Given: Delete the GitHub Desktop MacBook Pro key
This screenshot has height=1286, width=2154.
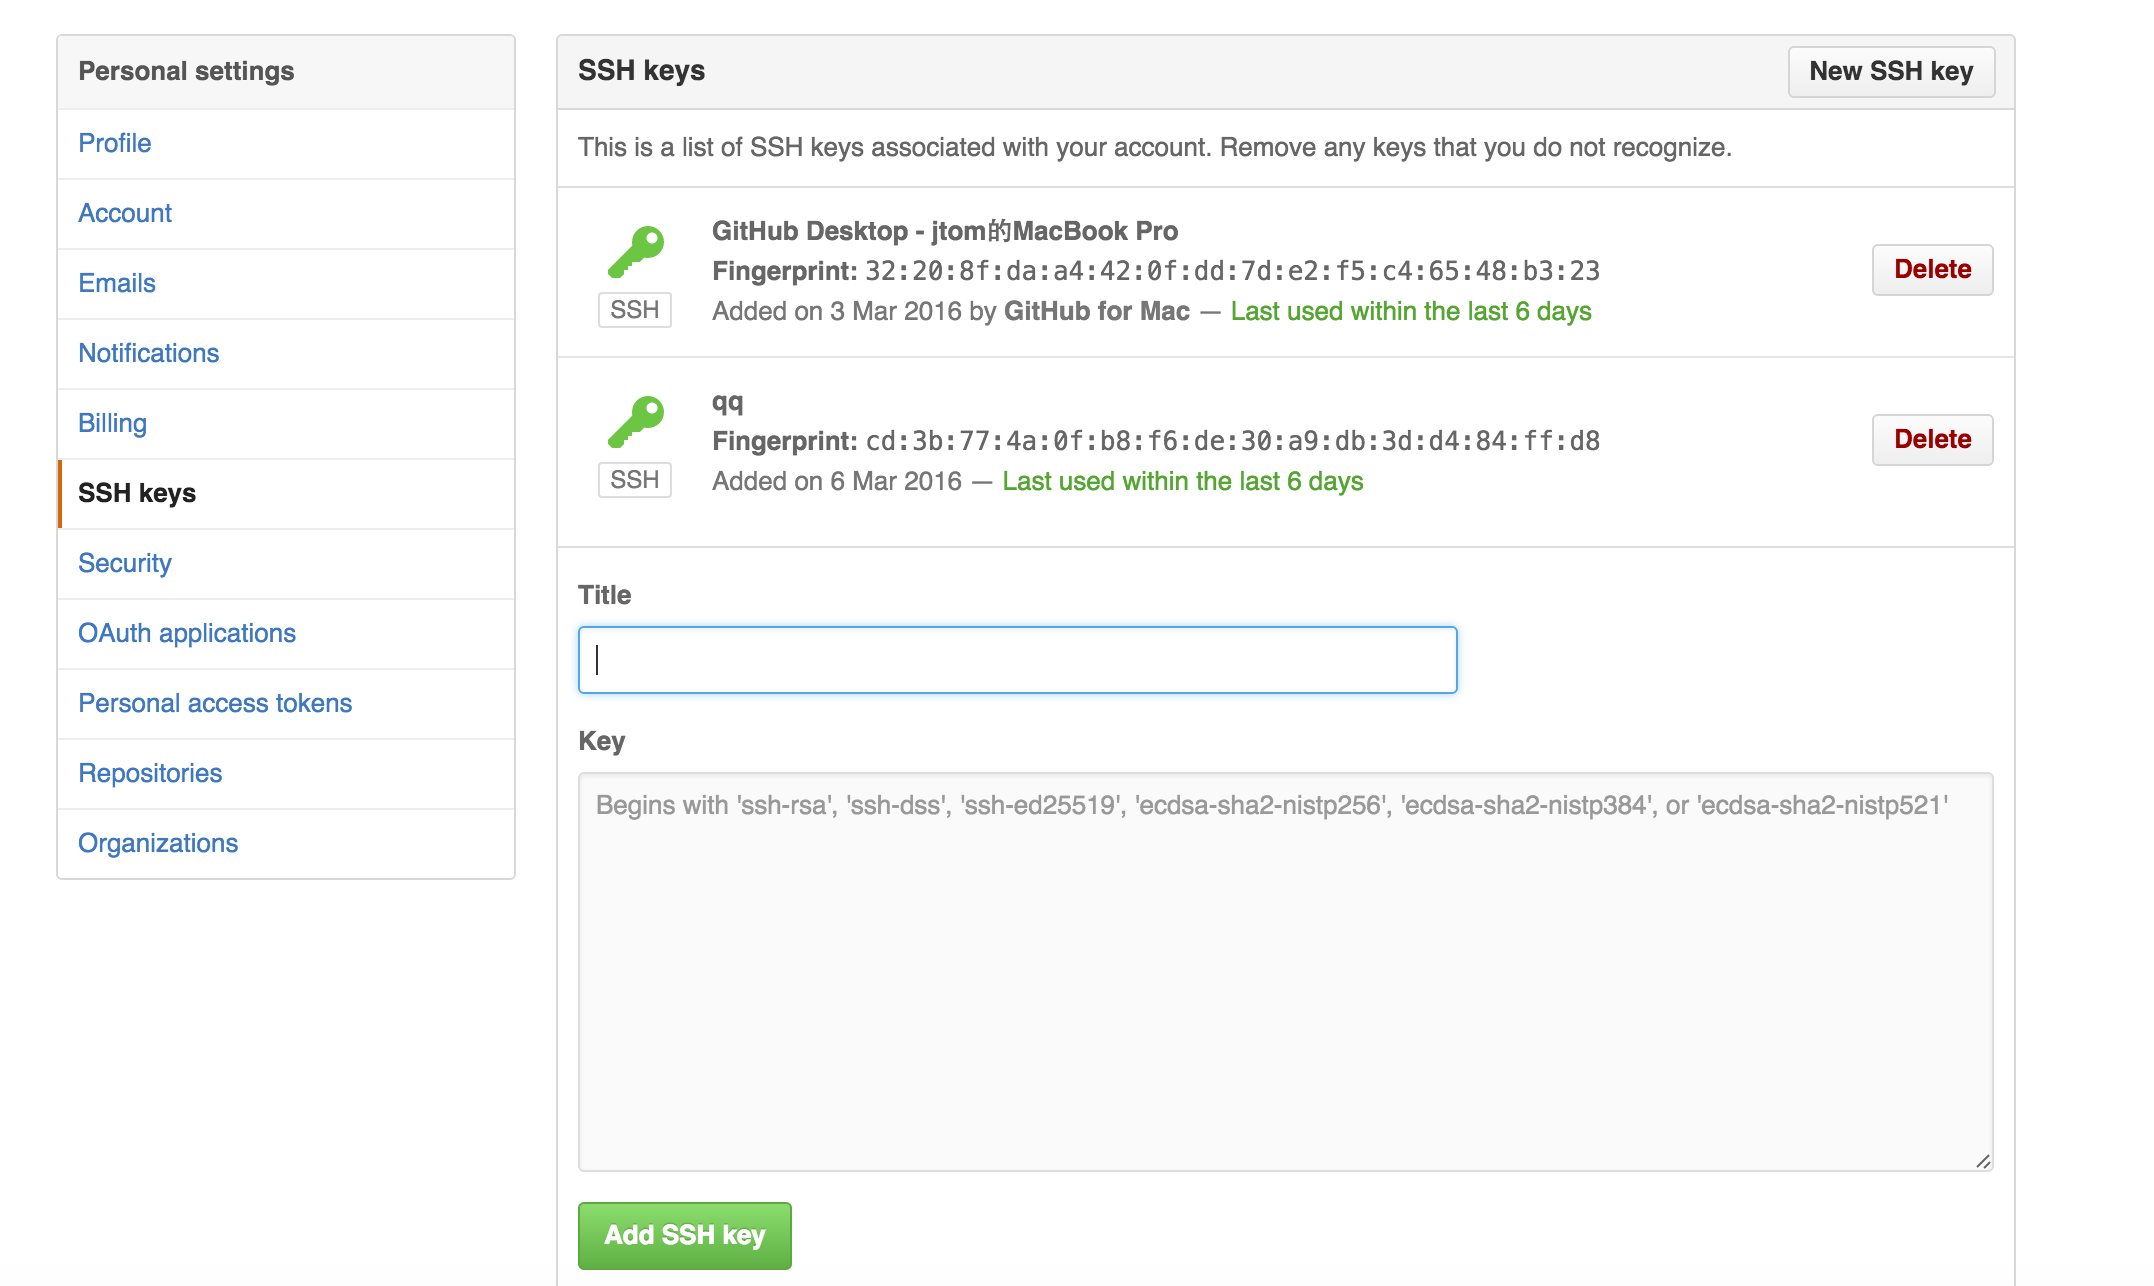Looking at the screenshot, I should 1932,269.
